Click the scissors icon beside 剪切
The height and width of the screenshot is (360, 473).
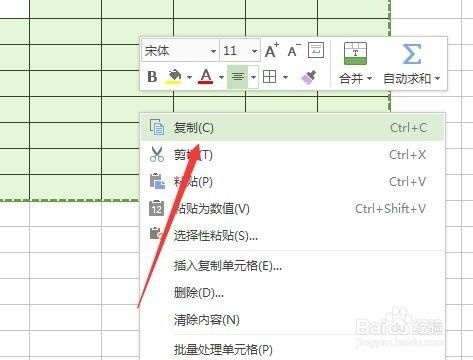(x=157, y=154)
